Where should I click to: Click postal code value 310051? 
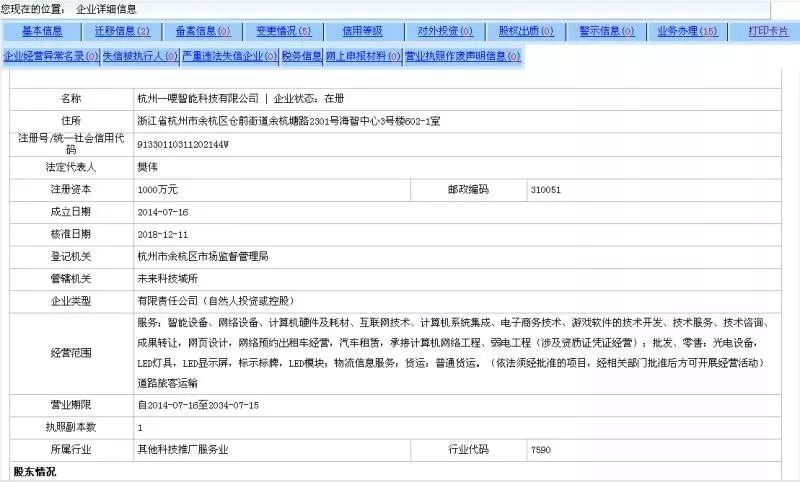(x=545, y=190)
